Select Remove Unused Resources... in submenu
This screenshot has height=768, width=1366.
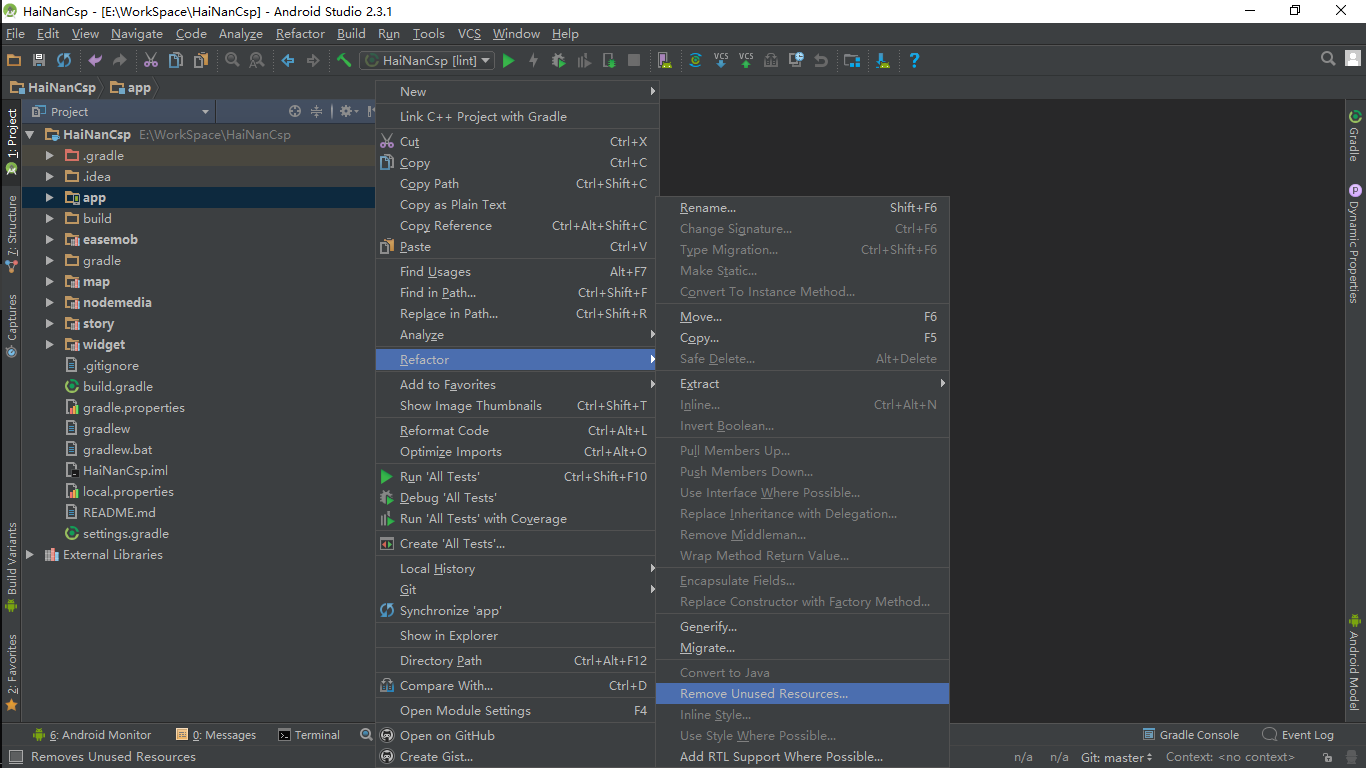802,694
